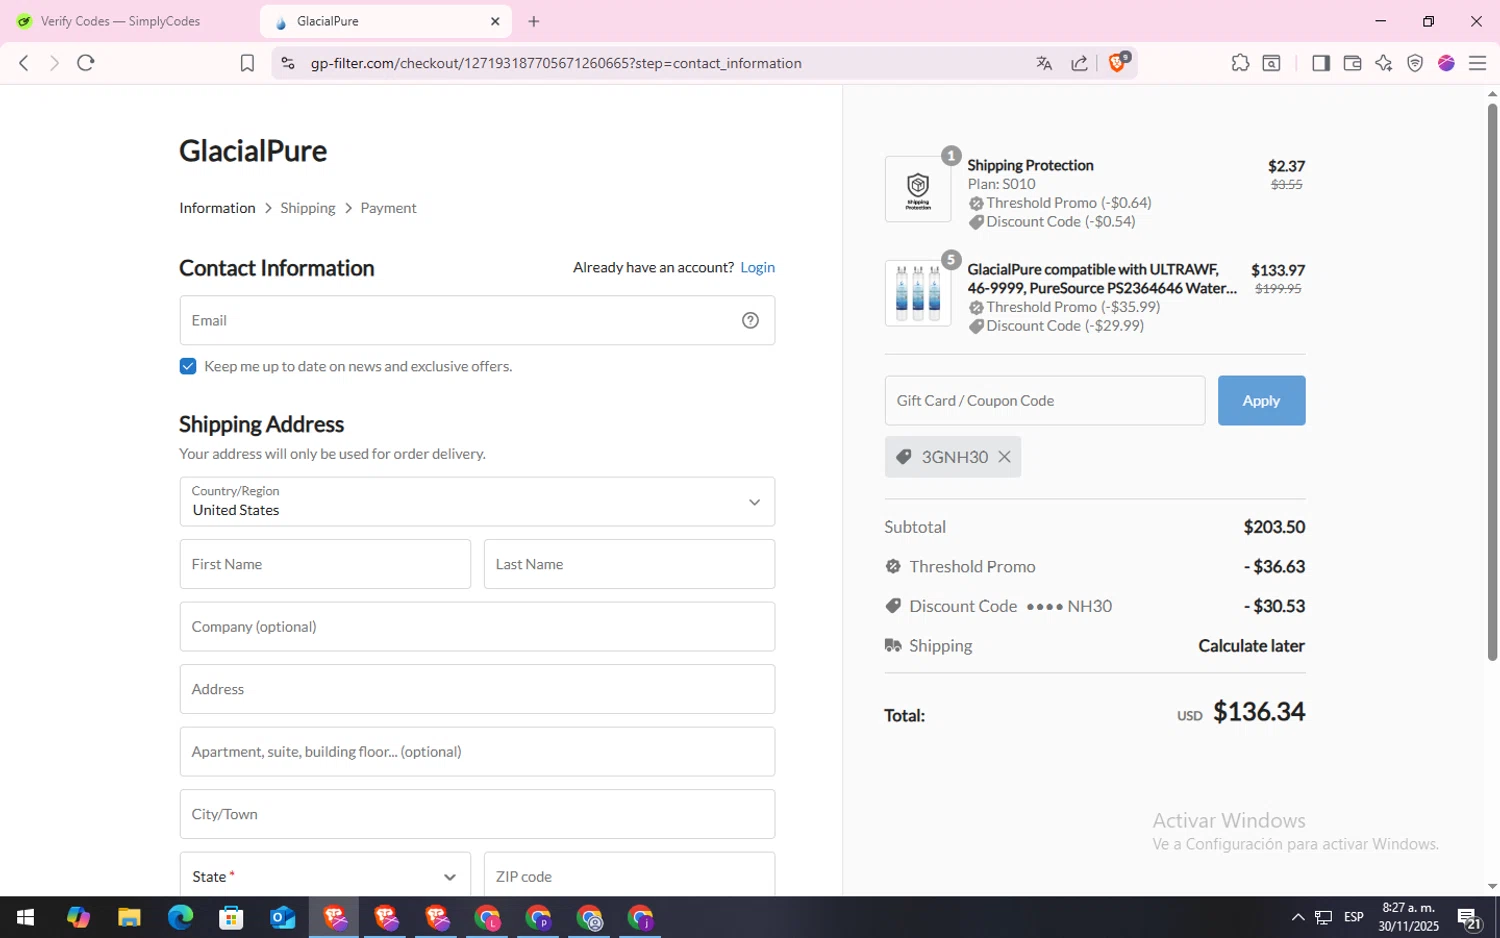Viewport: 1500px width, 938px height.
Task: Go to Shipping breadcrumb step
Action: (308, 208)
